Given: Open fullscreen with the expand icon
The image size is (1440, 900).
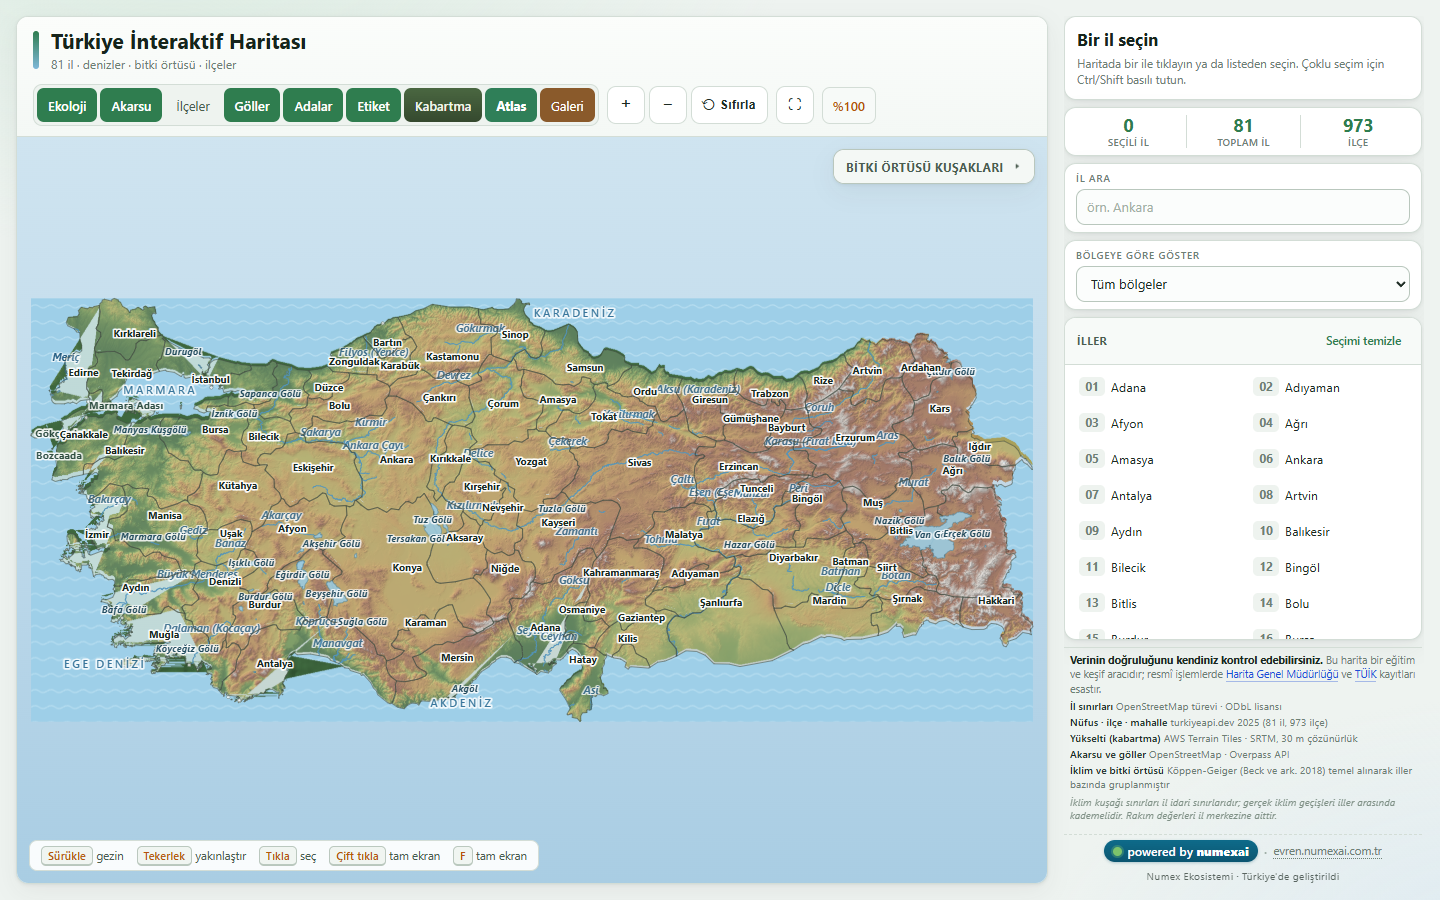Looking at the screenshot, I should 795,104.
